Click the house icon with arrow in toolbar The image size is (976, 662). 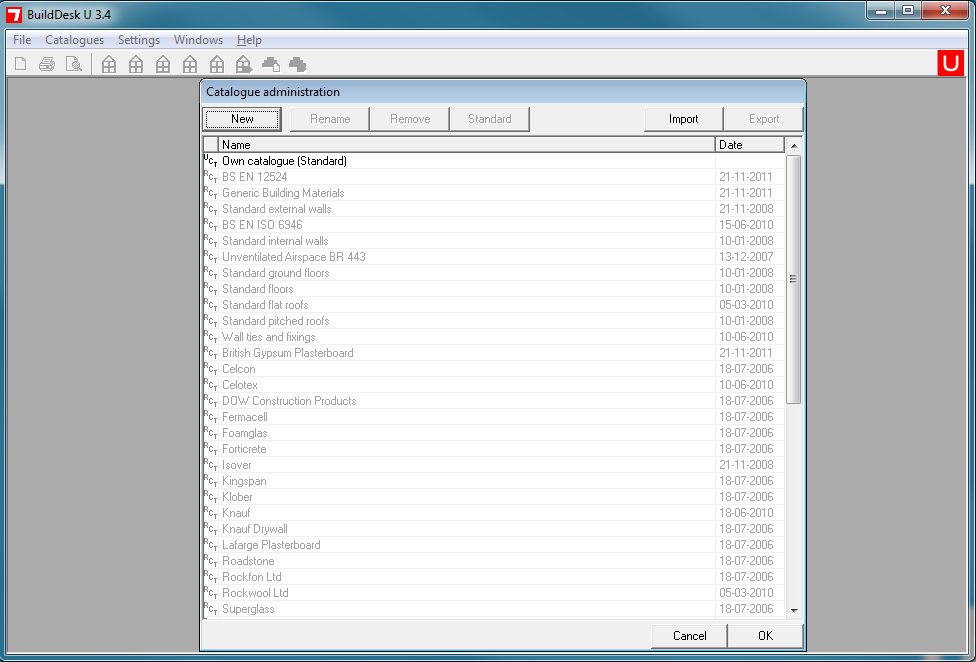coord(243,64)
